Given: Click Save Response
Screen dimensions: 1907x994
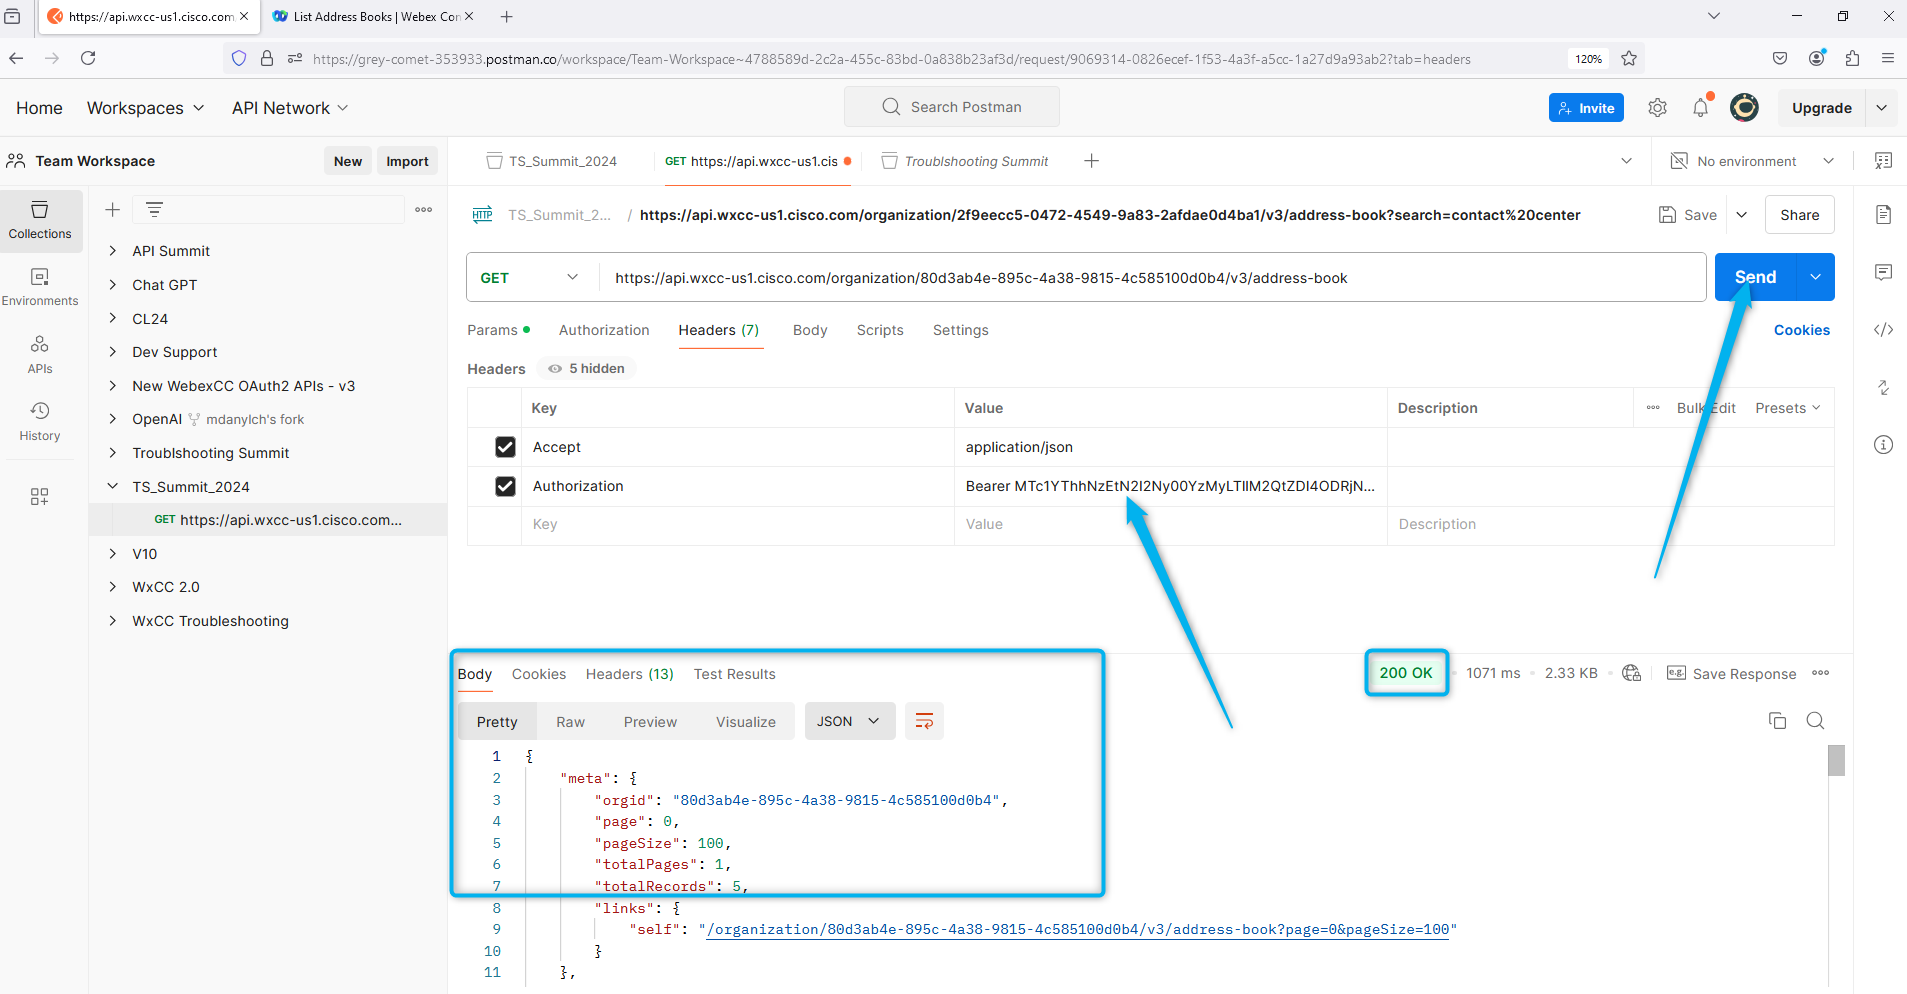Looking at the screenshot, I should (x=1731, y=674).
